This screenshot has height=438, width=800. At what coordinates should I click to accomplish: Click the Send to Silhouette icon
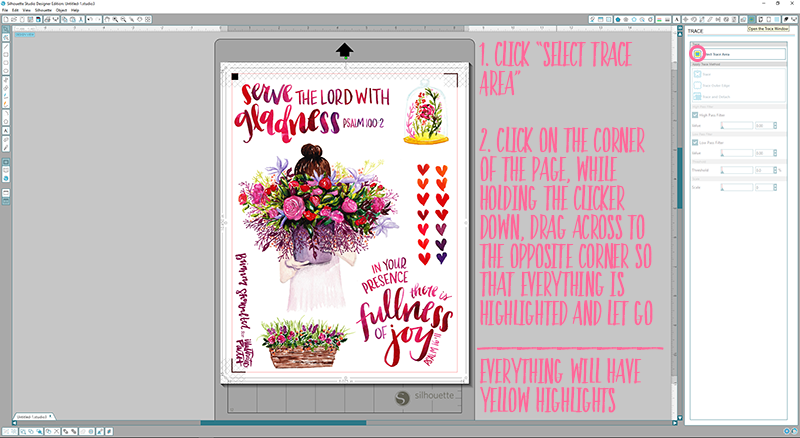coord(793,19)
